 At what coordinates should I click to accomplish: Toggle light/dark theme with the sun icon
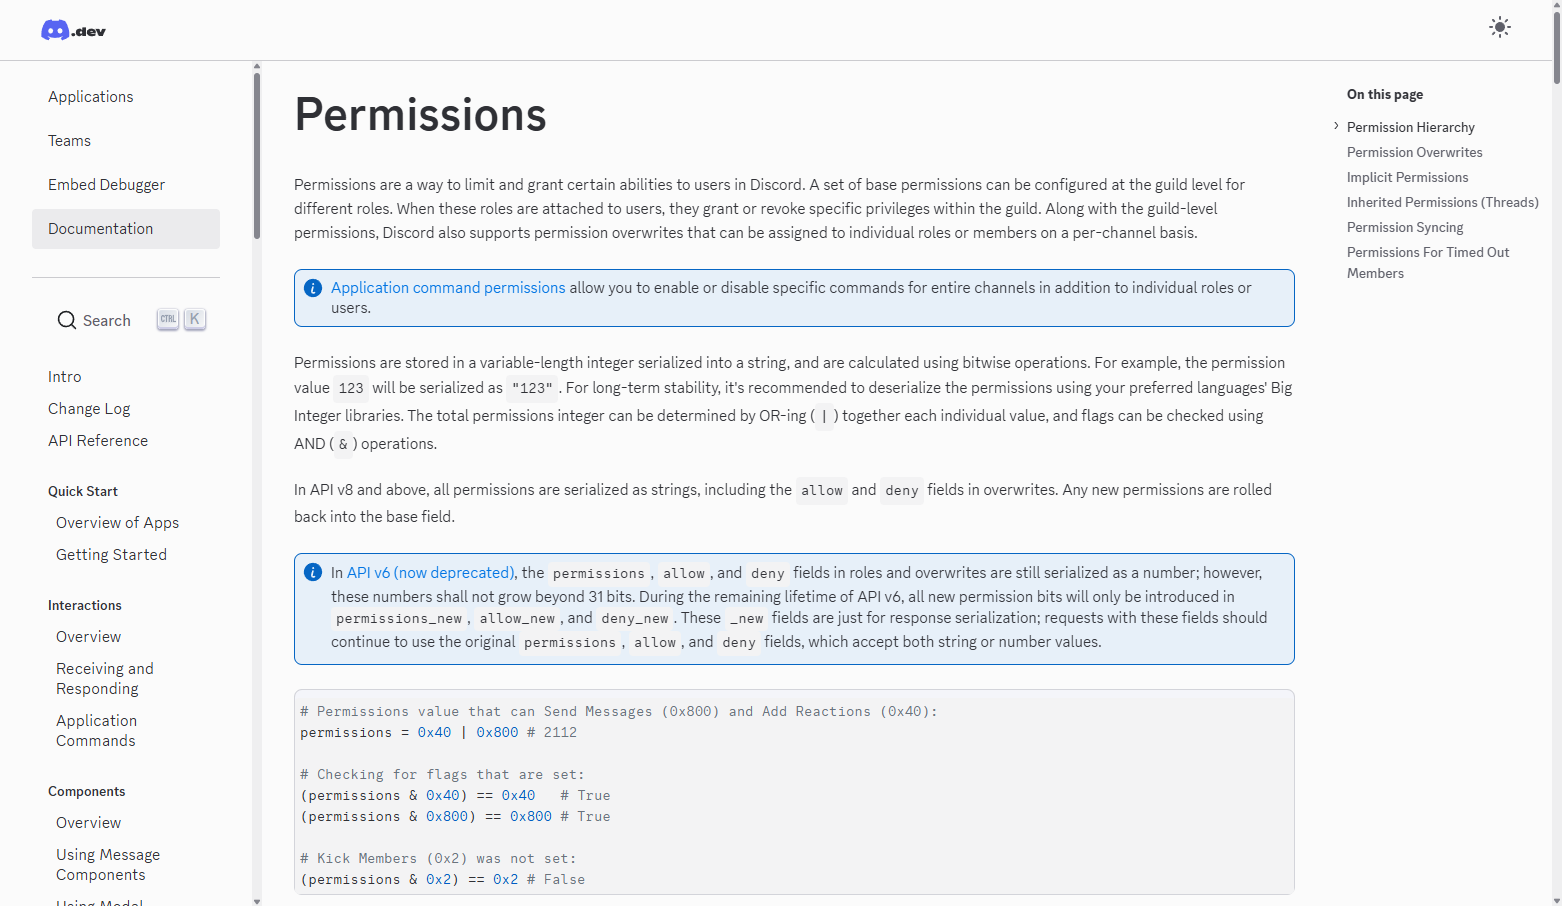[1499, 27]
